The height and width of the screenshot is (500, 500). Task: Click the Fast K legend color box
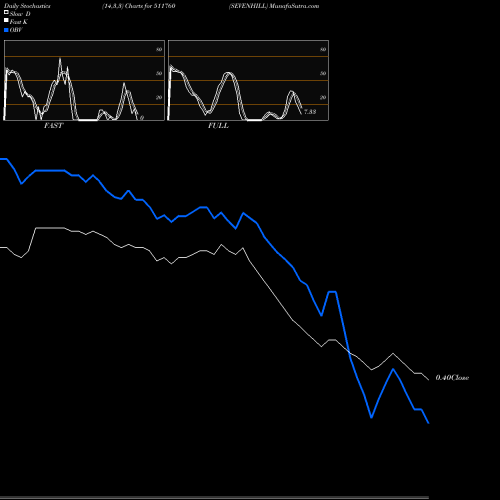point(6,21)
